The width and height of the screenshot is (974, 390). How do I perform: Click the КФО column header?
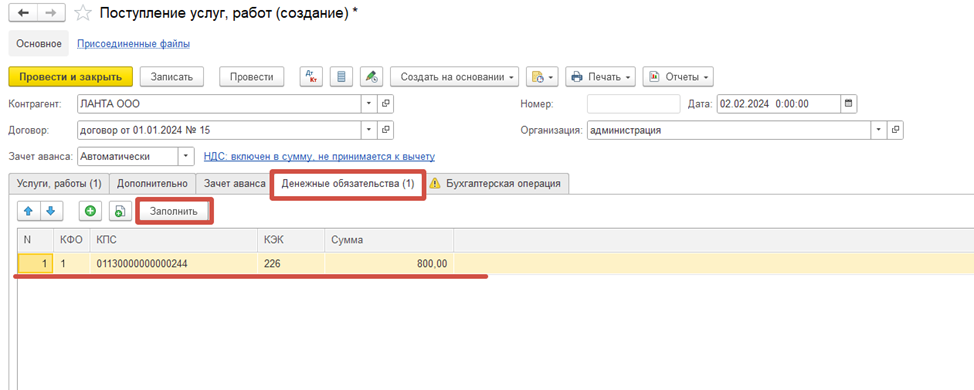pos(72,240)
